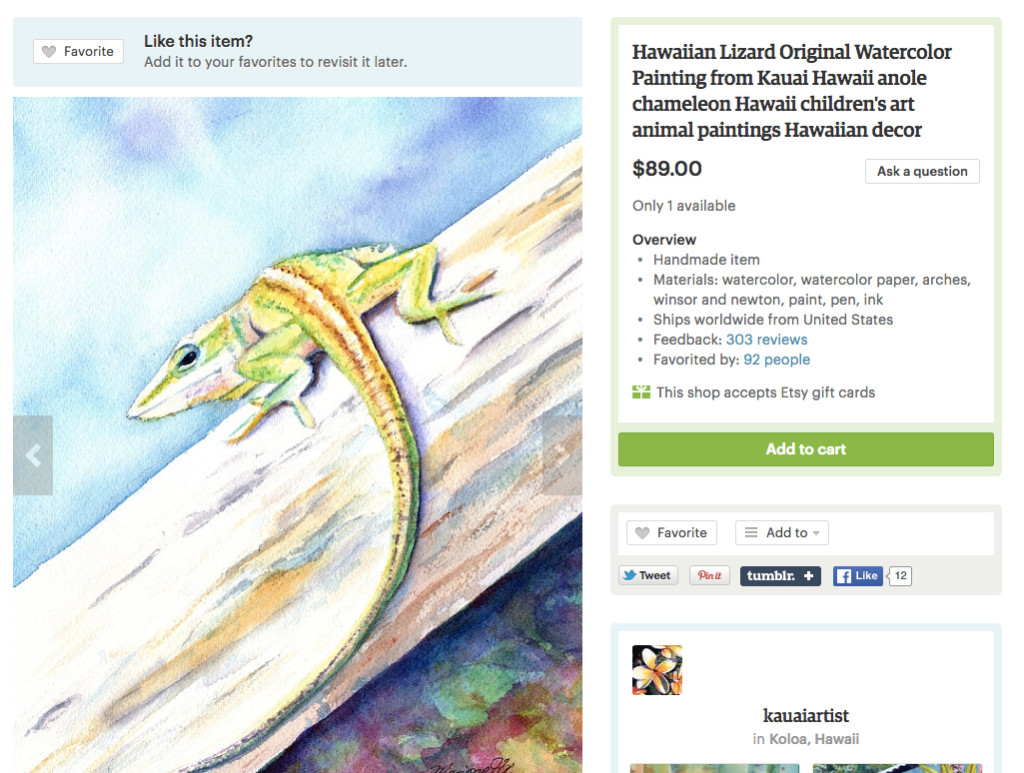Share listing via Tweet button

(x=648, y=575)
